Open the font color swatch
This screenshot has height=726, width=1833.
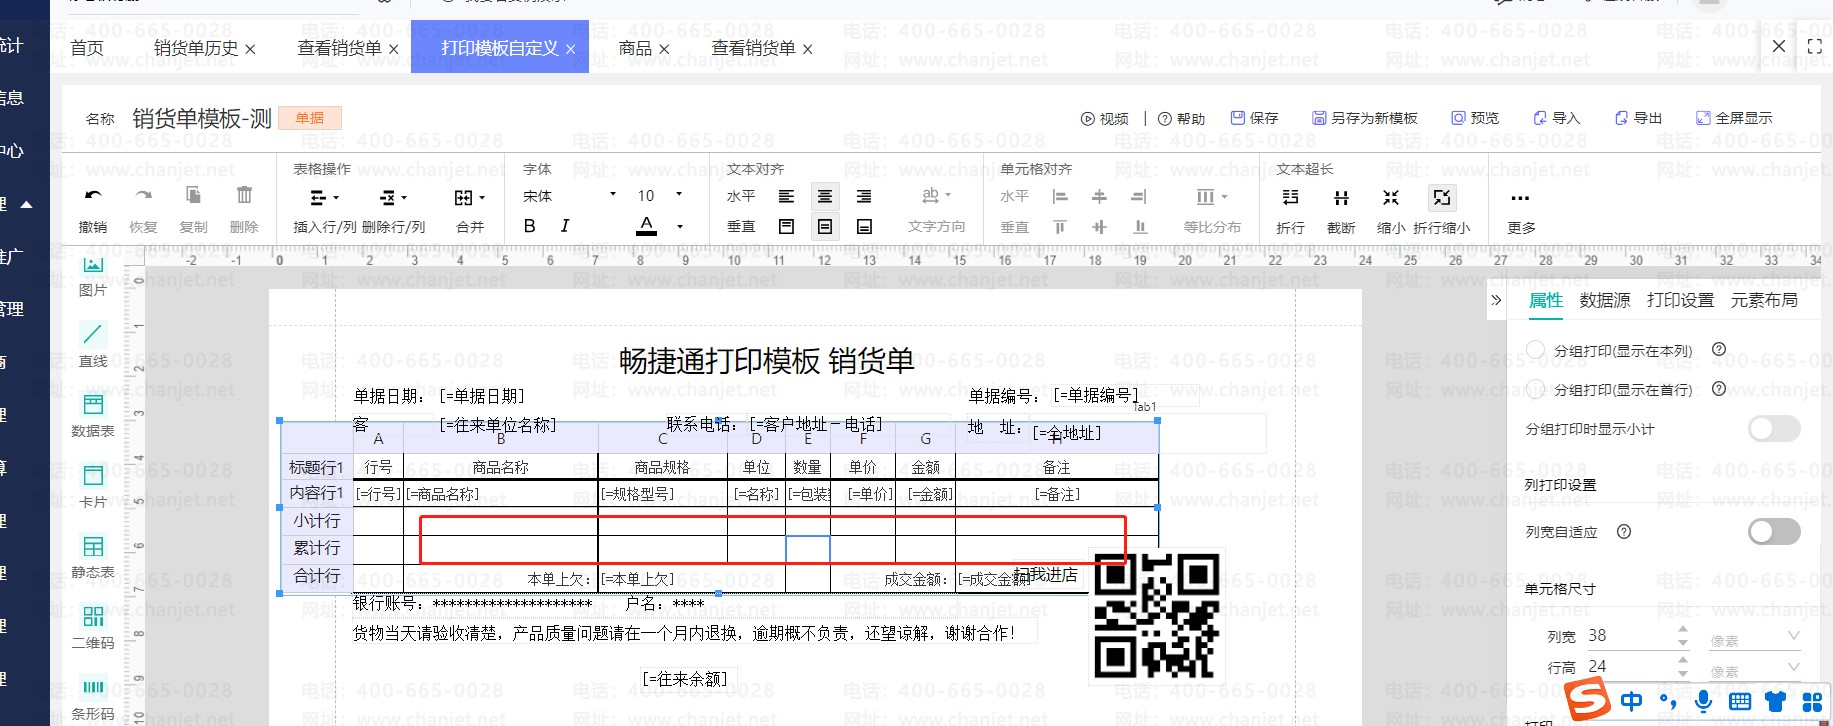point(647,226)
